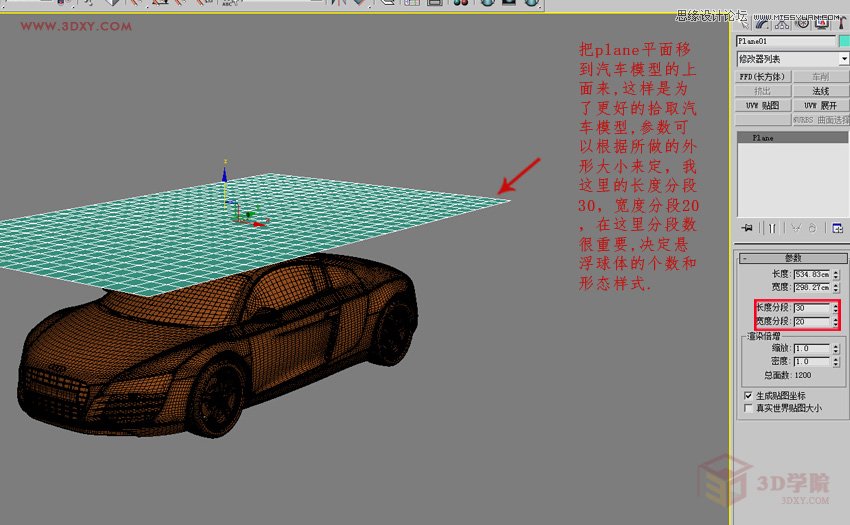The width and height of the screenshot is (850, 525).
Task: Collapse the 参数 rollout header
Action: [x=793, y=258]
